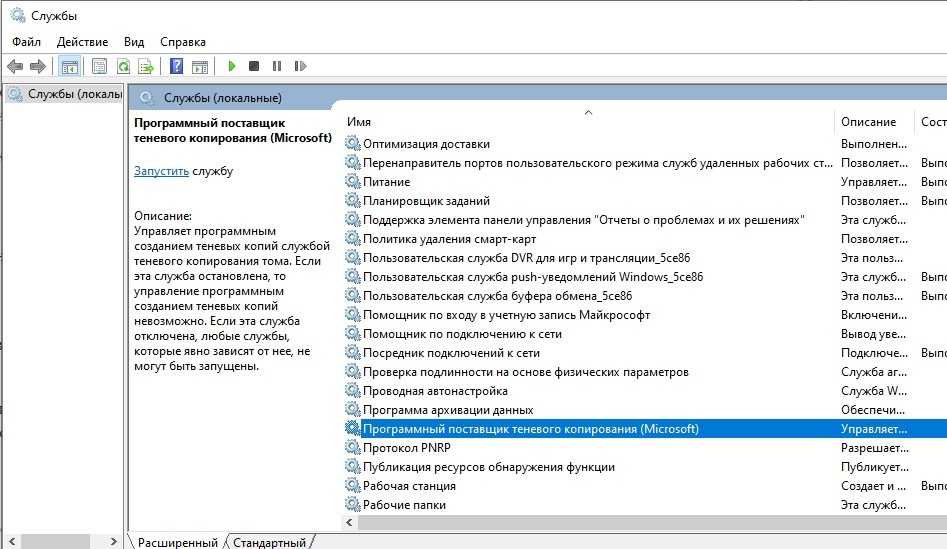Screen dimensions: 947x549
Task: Open the Файл menu
Action: (x=27, y=42)
